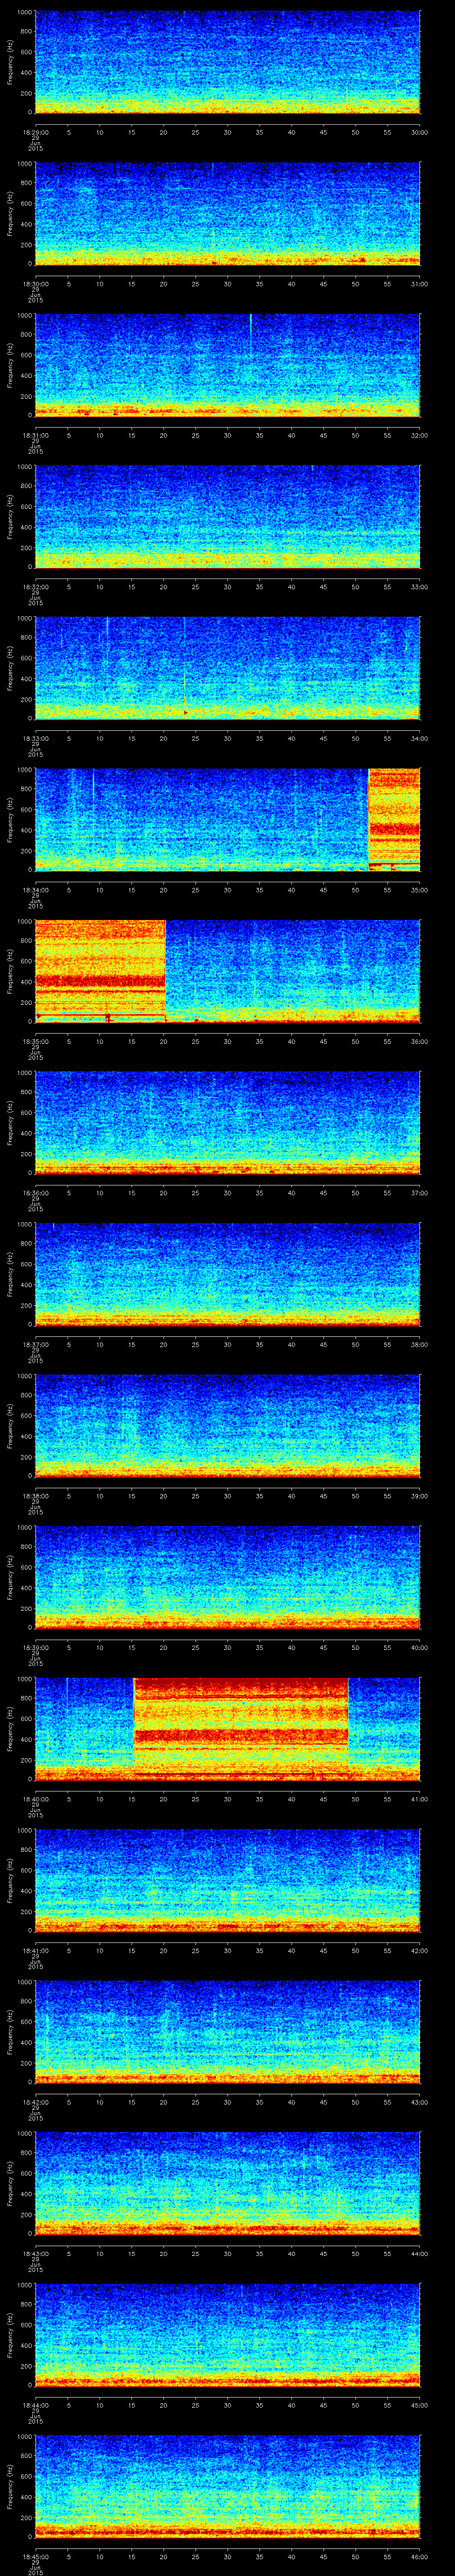Open the 18:38:00 spectrogram panel
The height and width of the screenshot is (2576, 455).
pyautogui.click(x=227, y=1425)
